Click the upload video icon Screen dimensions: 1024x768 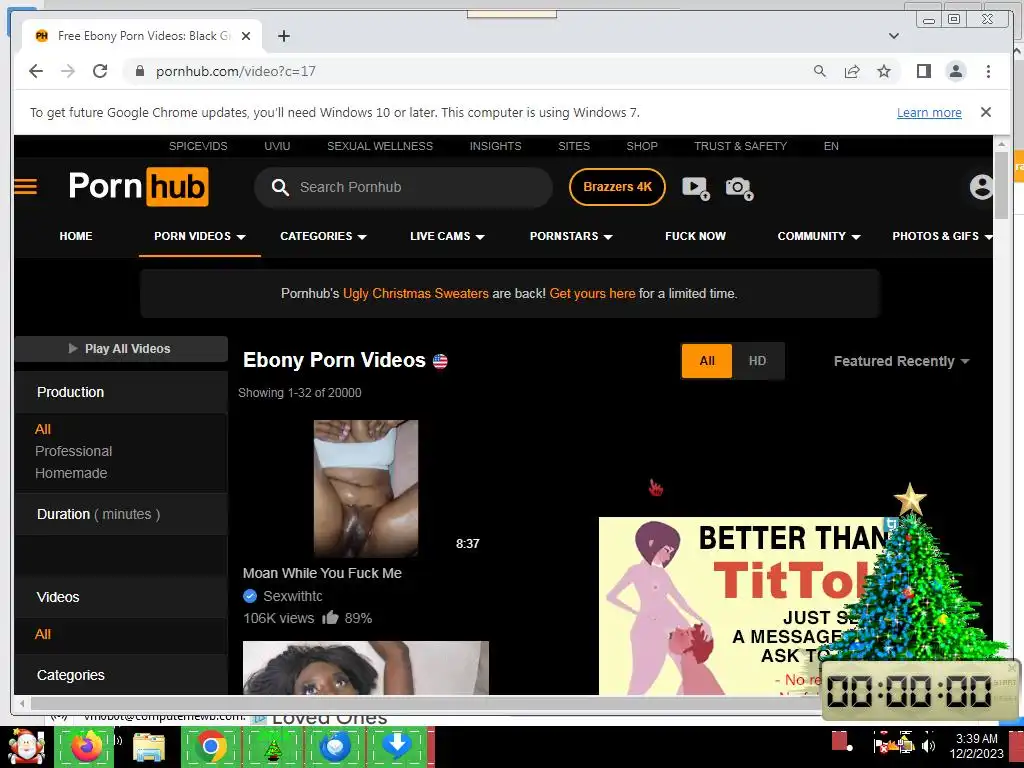click(x=696, y=188)
